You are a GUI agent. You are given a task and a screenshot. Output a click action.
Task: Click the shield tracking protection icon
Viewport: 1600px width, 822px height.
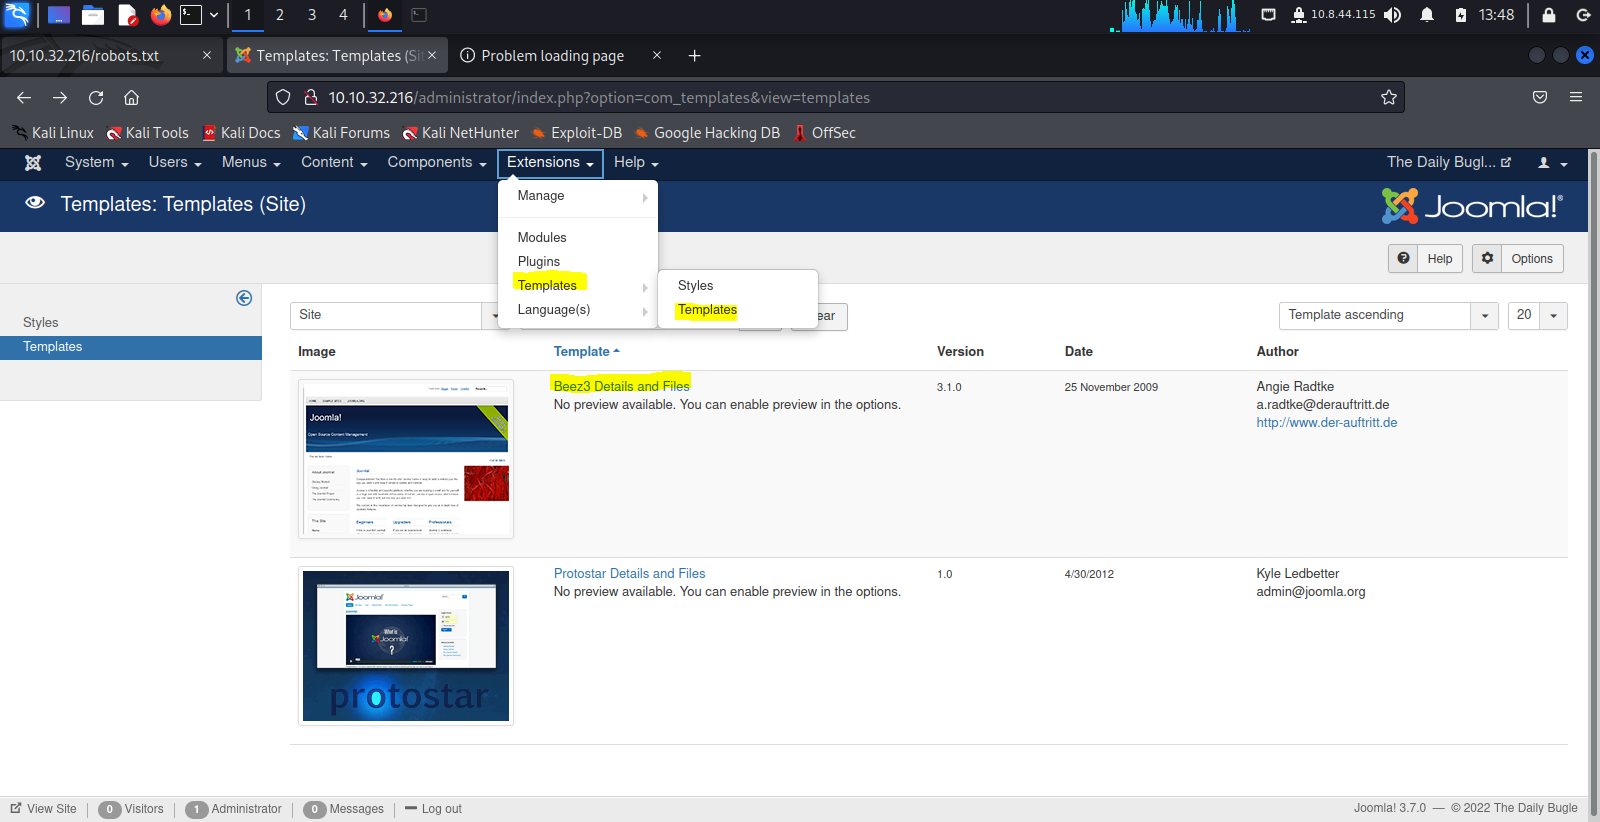[283, 98]
